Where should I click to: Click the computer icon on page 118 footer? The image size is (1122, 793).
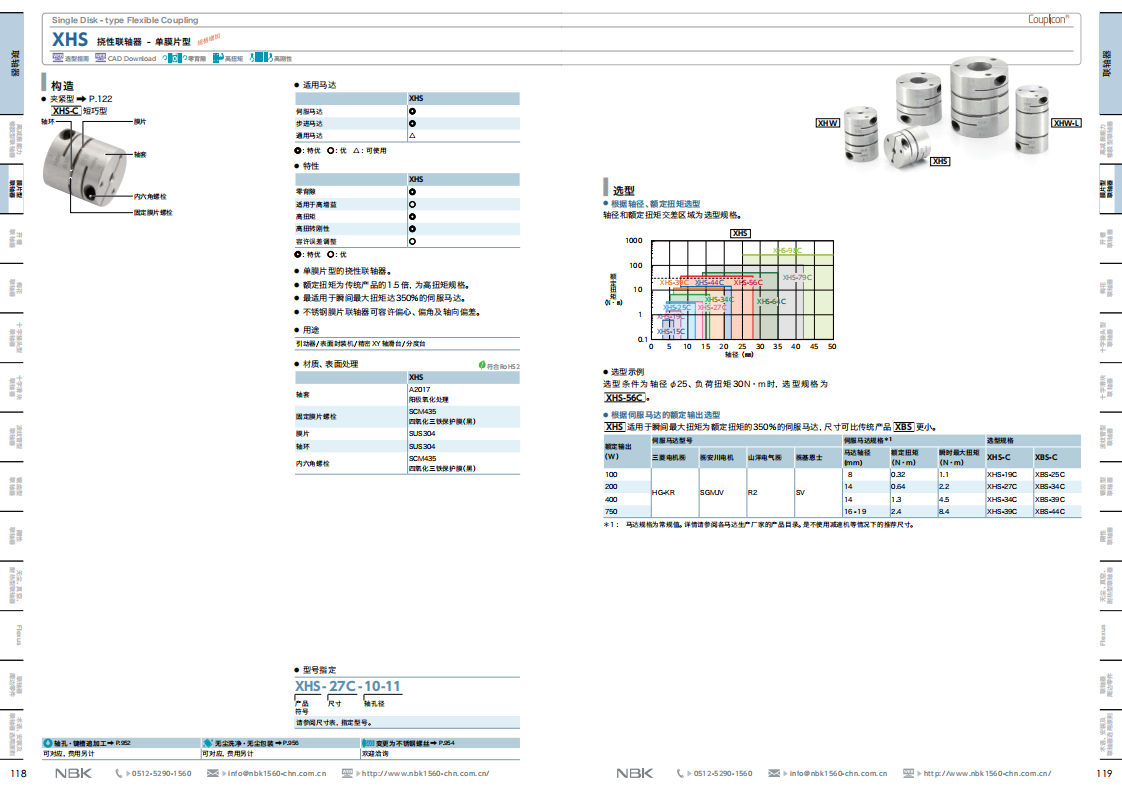click(347, 773)
